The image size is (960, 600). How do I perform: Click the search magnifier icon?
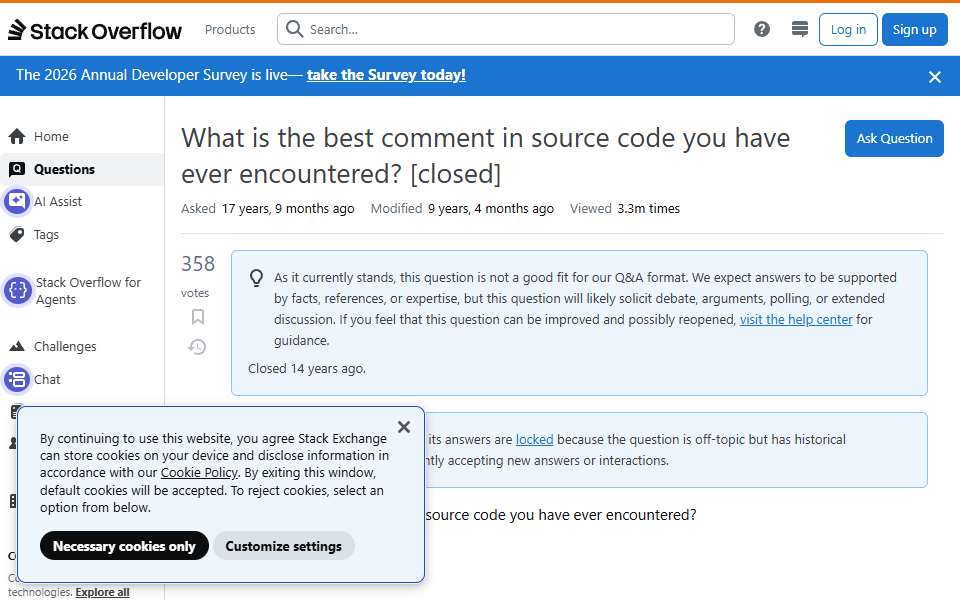(x=294, y=29)
